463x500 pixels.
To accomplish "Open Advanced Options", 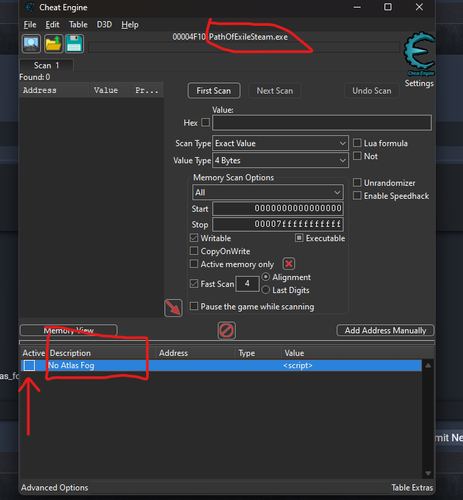I will click(x=55, y=488).
